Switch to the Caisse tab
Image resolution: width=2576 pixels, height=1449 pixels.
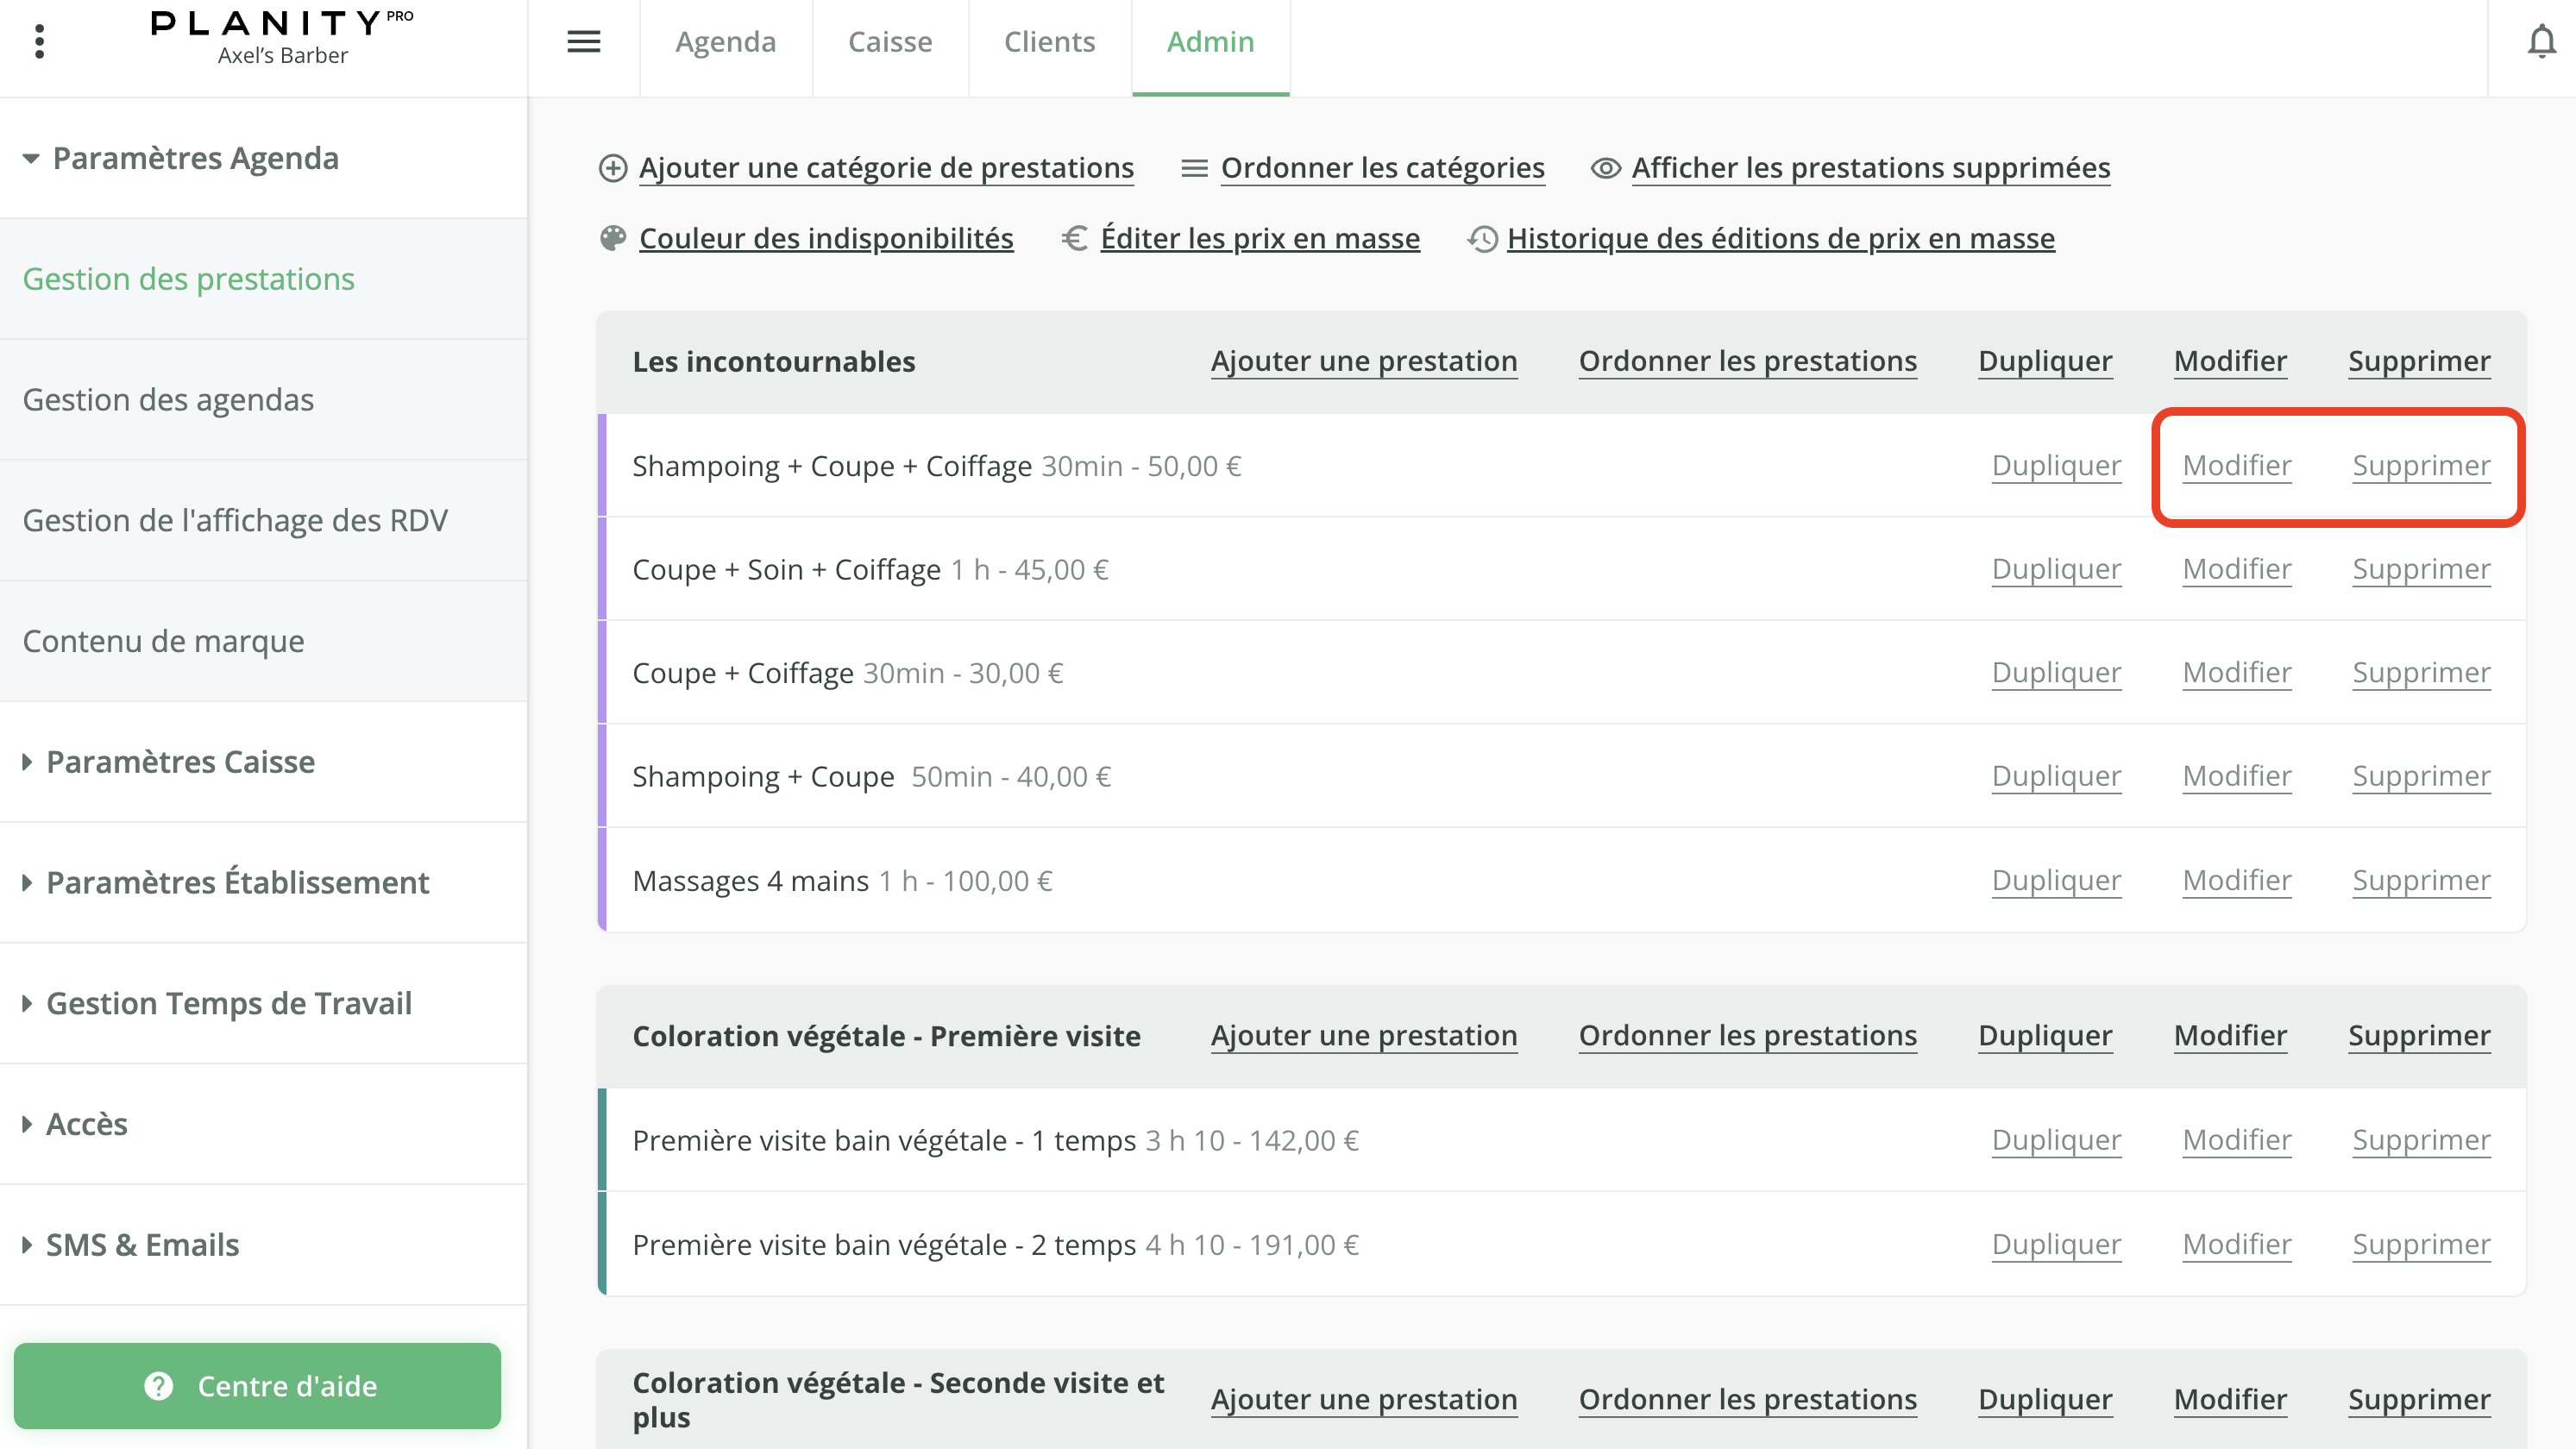tap(889, 42)
